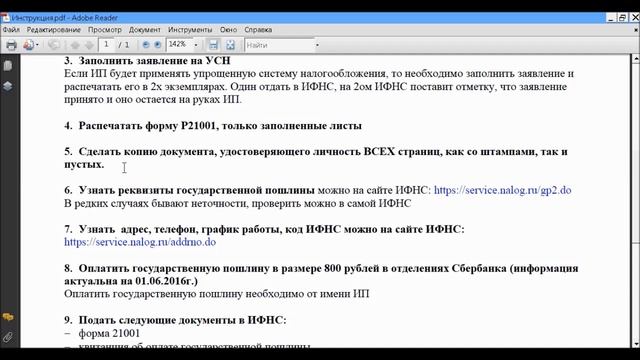Click the text 'Подать следующие документы в ИФНС:'
640x360 pixels.
[182, 320]
